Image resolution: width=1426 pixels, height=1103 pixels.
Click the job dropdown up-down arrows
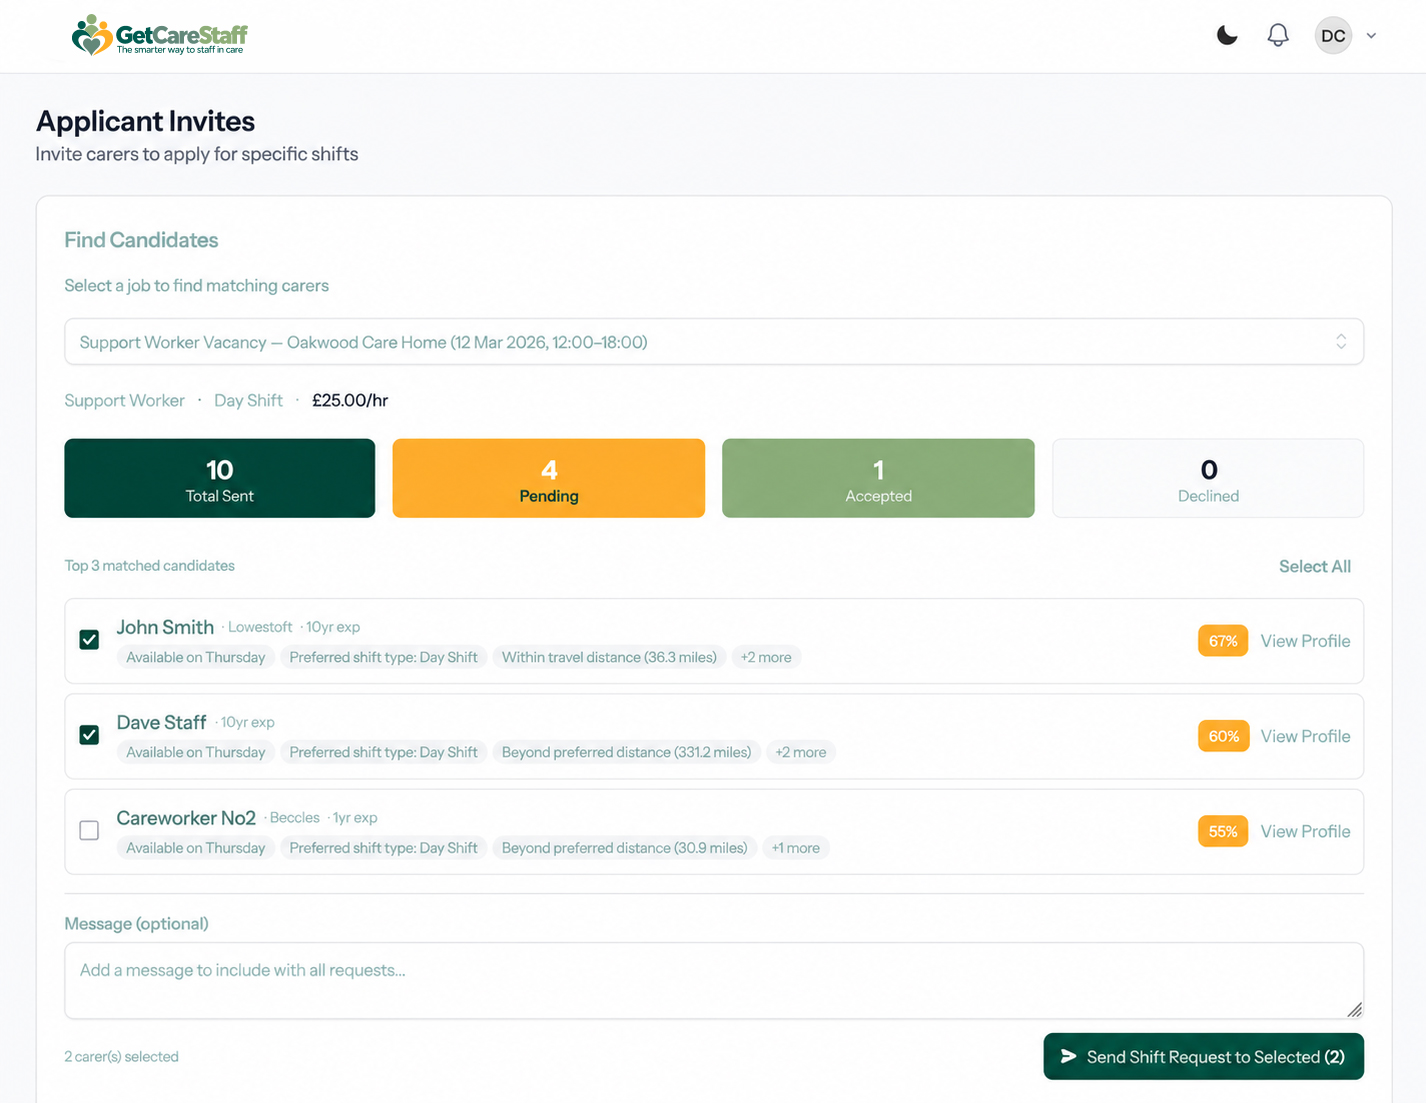tap(1341, 342)
